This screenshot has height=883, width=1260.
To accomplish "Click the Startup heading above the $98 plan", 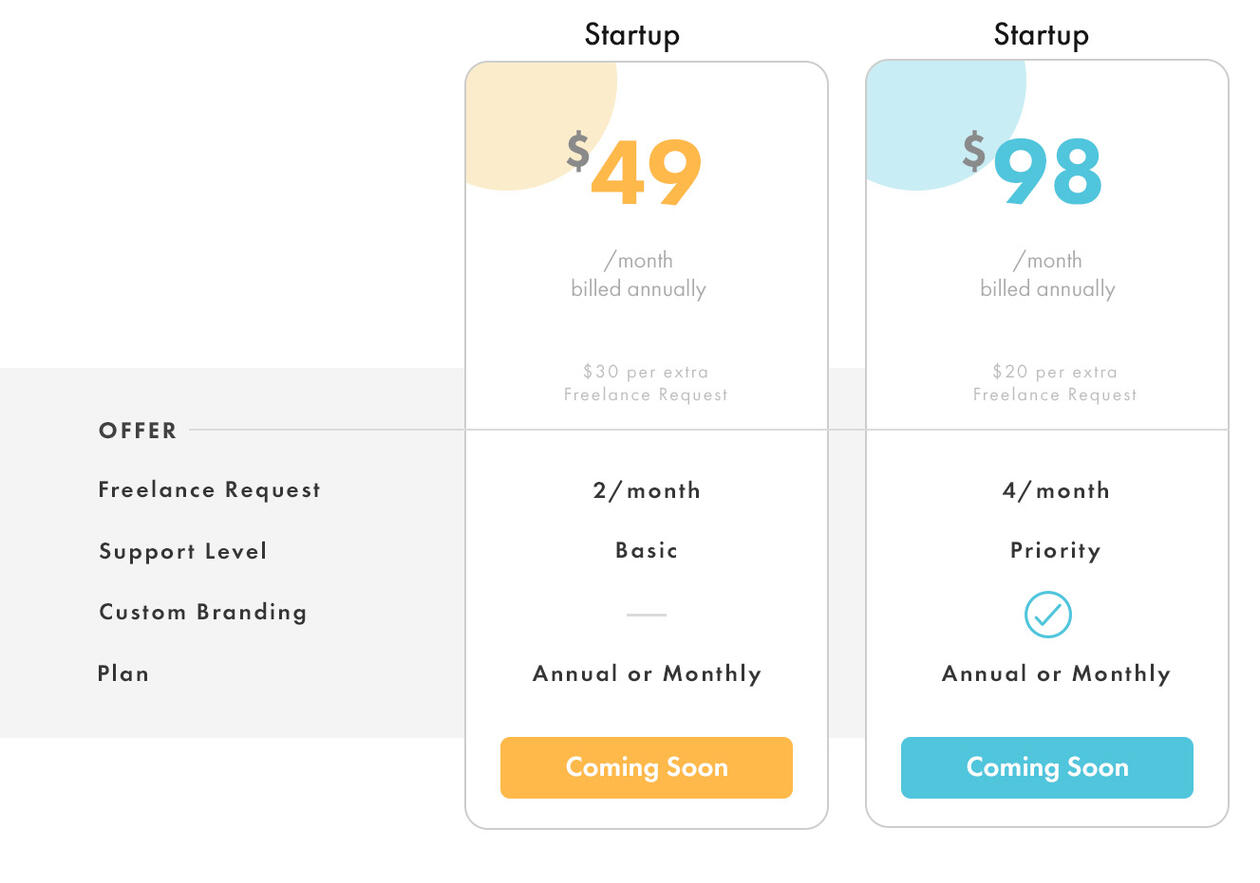I will tap(1041, 35).
